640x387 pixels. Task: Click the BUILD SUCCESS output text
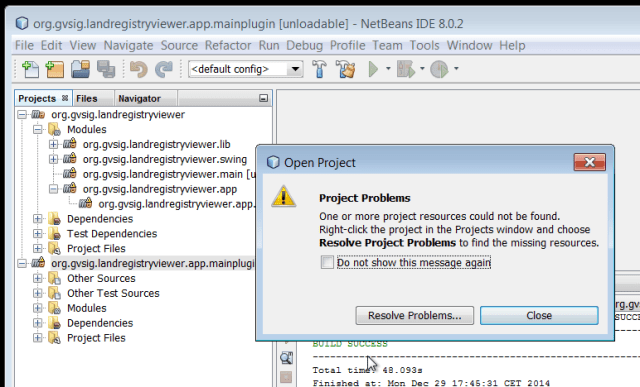pos(350,344)
